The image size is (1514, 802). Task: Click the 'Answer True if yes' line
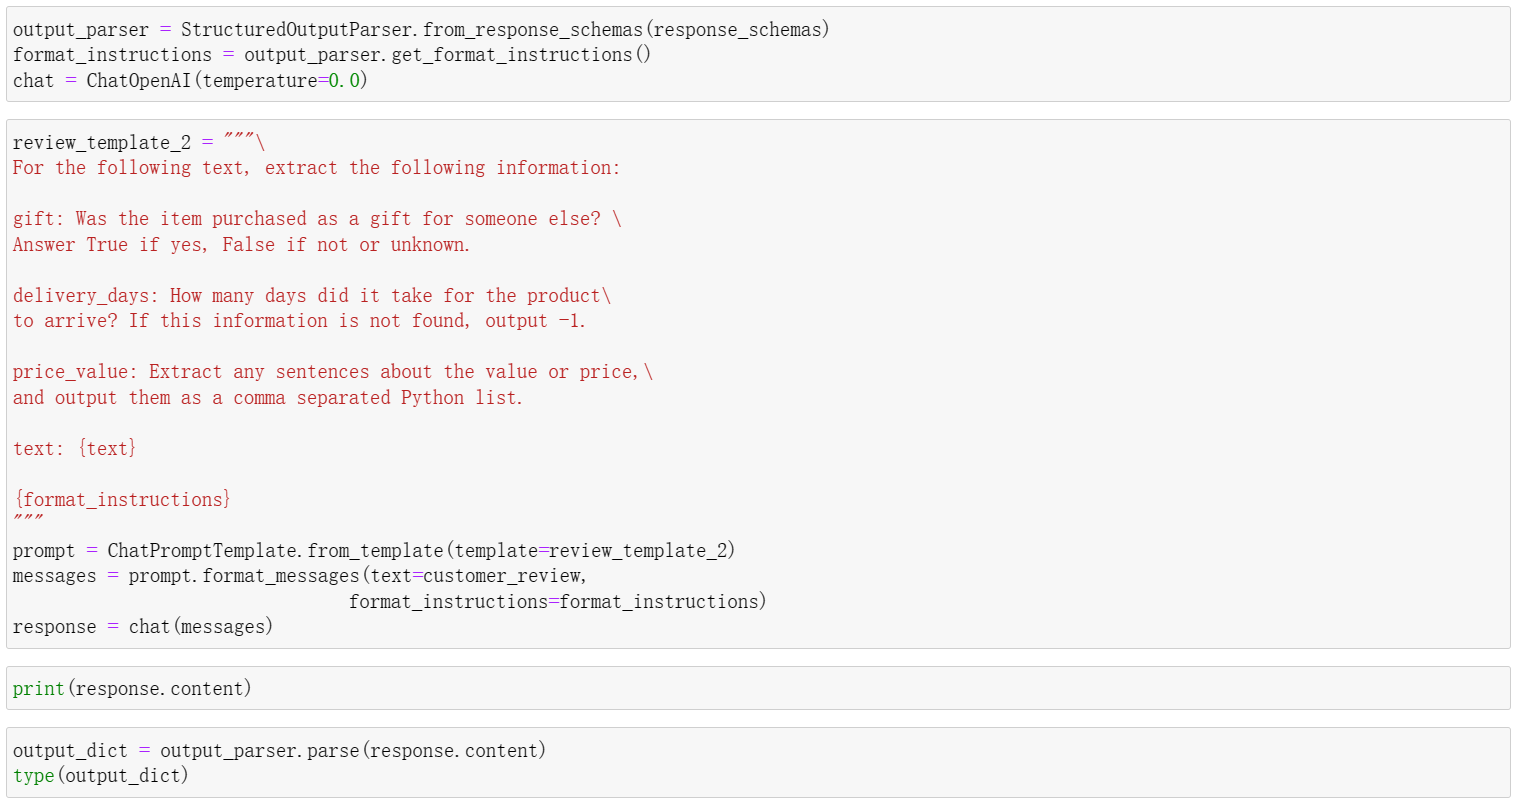tap(241, 245)
